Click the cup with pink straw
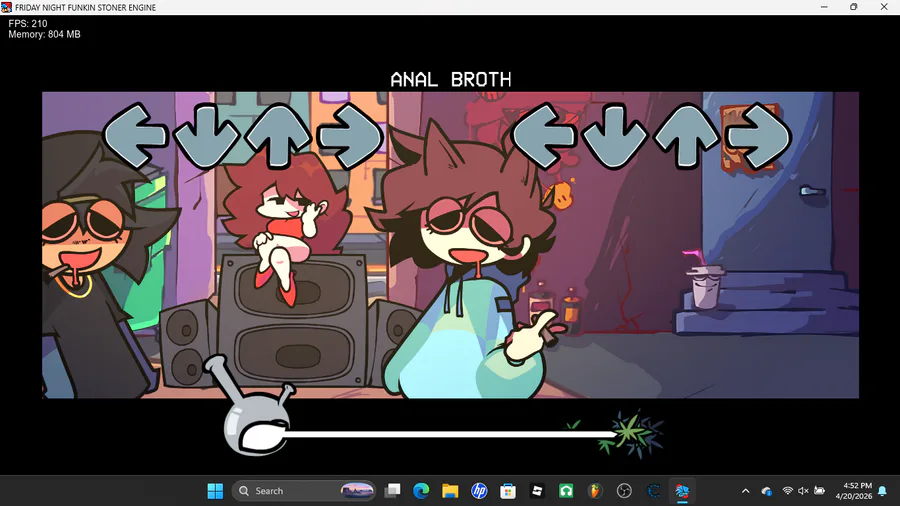The image size is (900, 506). (x=704, y=281)
